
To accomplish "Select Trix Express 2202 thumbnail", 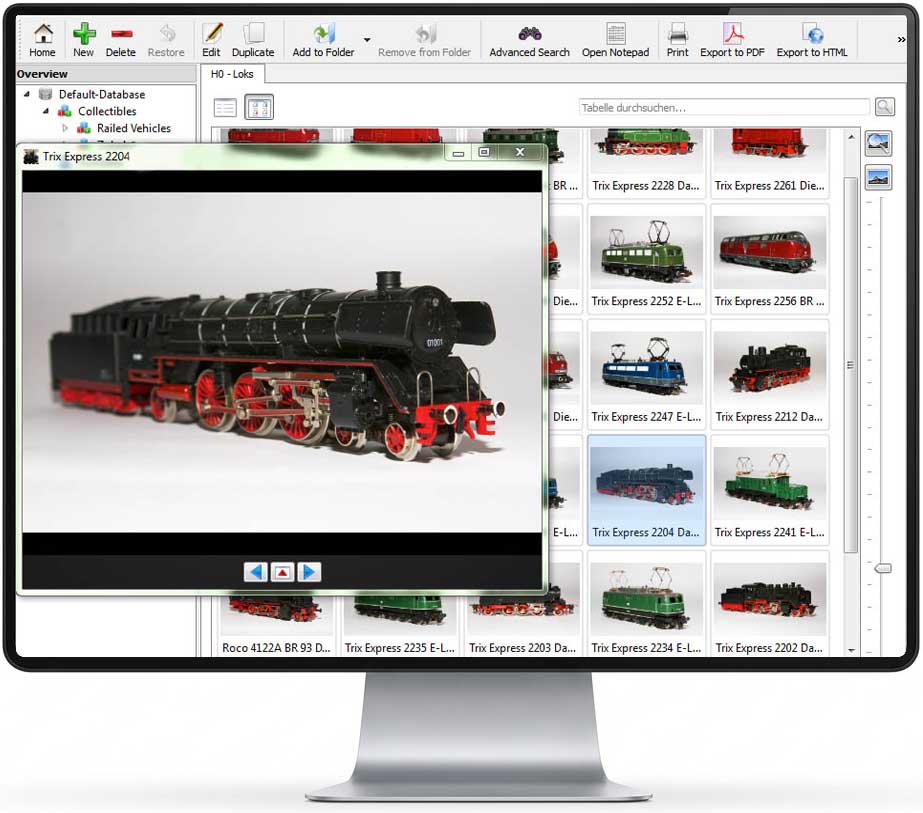I will point(769,605).
